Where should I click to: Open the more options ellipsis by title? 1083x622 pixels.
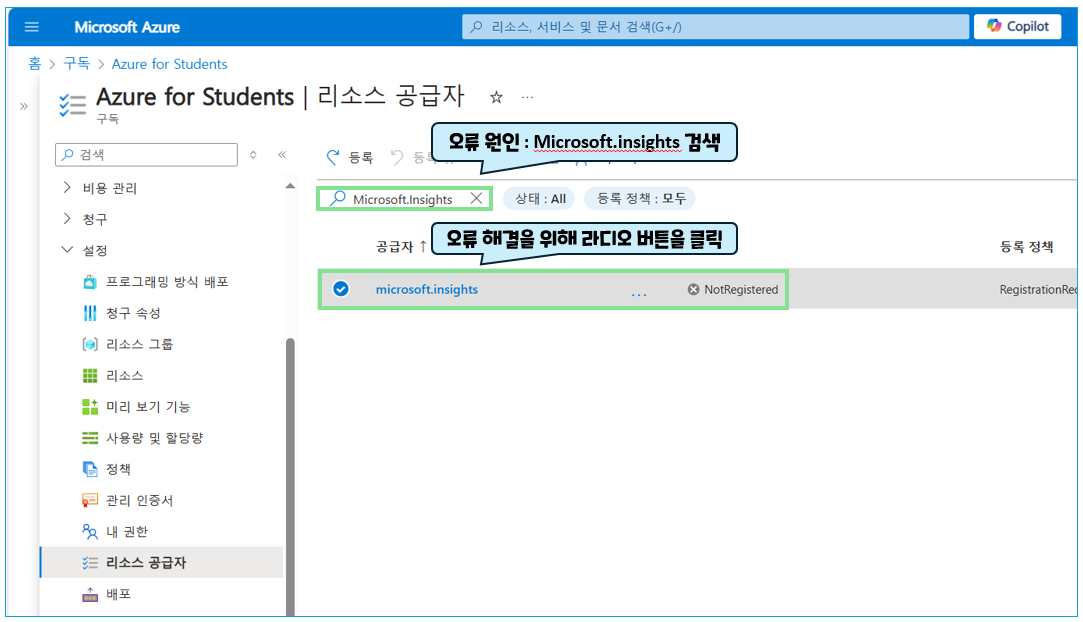(528, 97)
